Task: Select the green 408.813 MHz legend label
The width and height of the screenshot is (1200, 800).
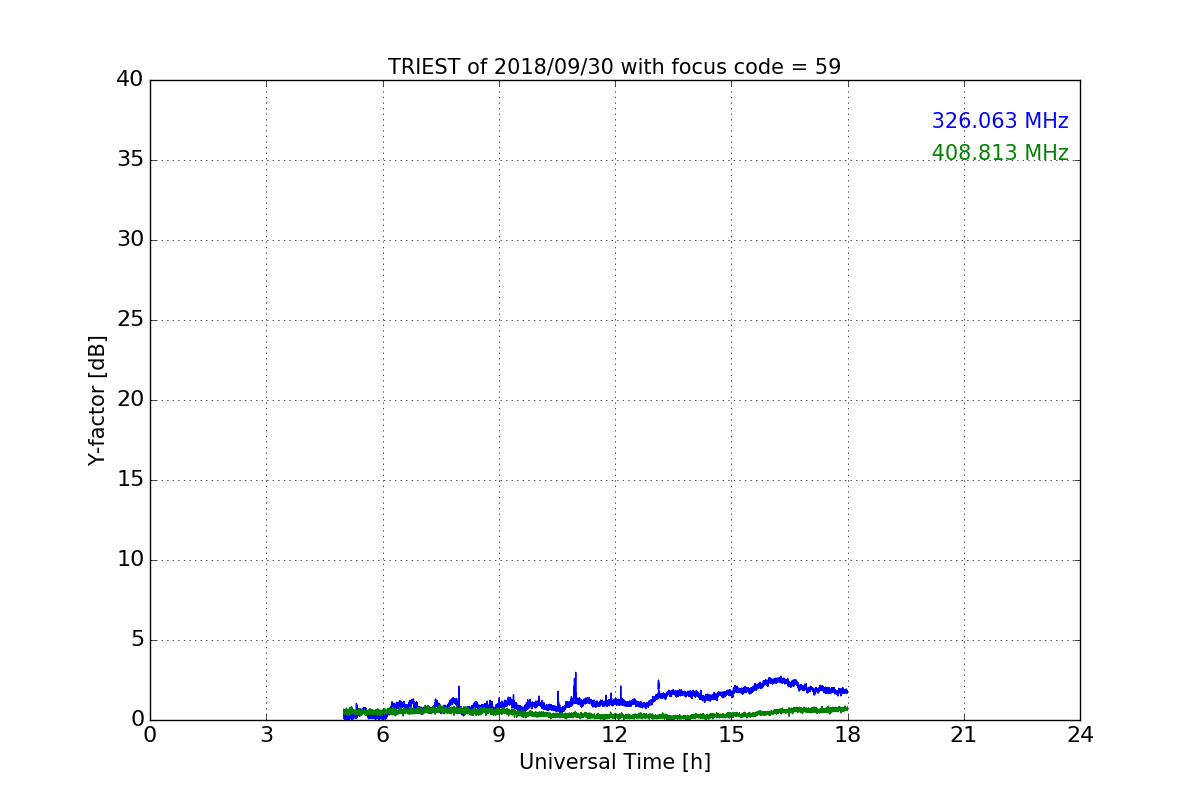Action: [1000, 153]
